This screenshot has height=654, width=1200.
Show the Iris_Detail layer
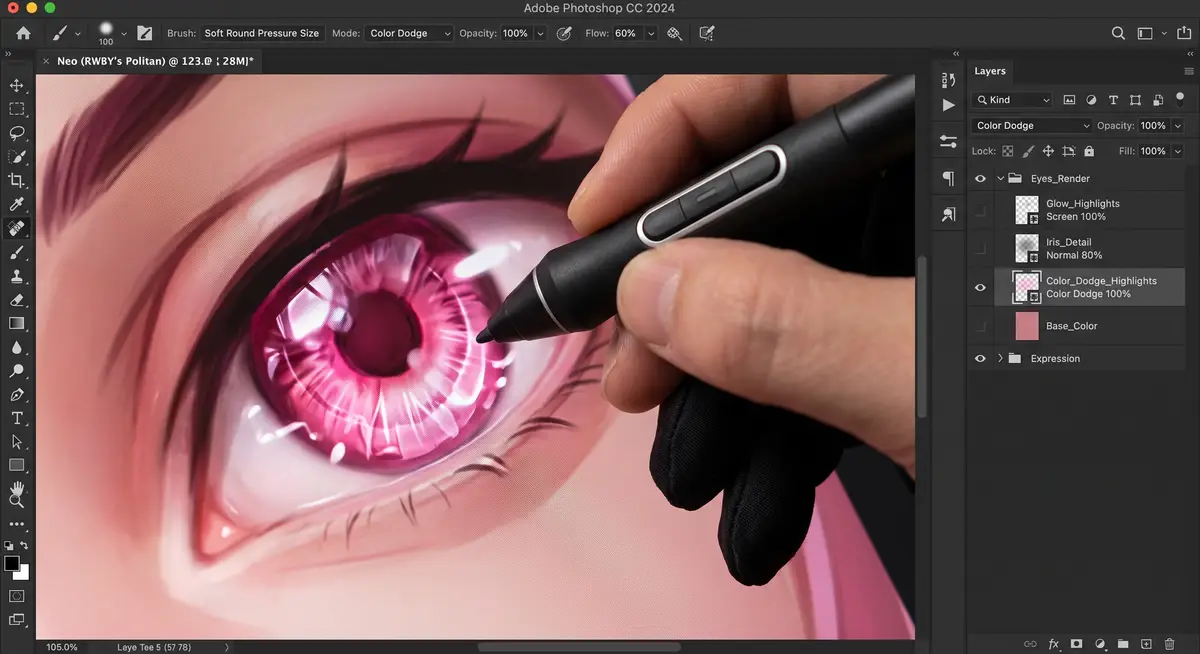[980, 248]
